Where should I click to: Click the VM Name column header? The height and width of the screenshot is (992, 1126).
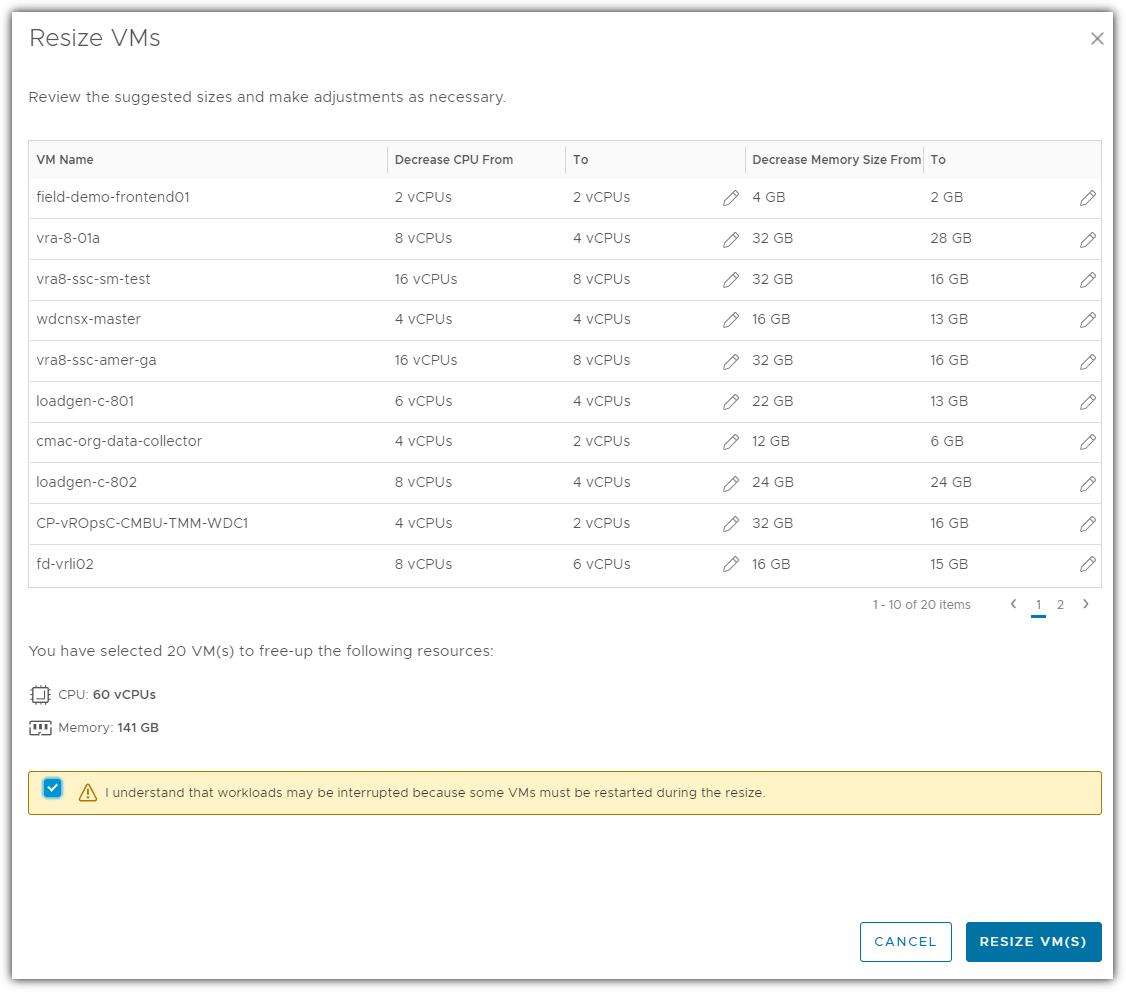(65, 160)
